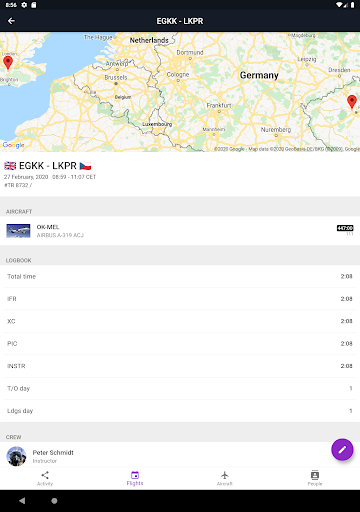Open crew member Peter Schmidt
The height and width of the screenshot is (512, 360).
point(180,455)
